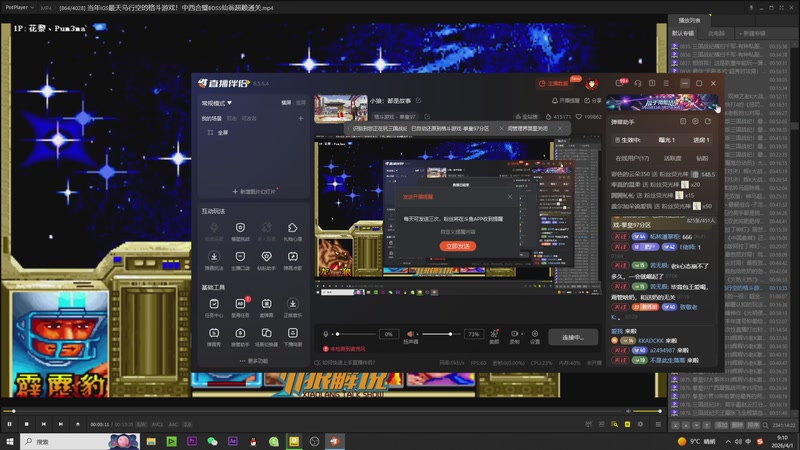
Task: Expand 更多功能 more functions
Action: pyautogui.click(x=254, y=361)
